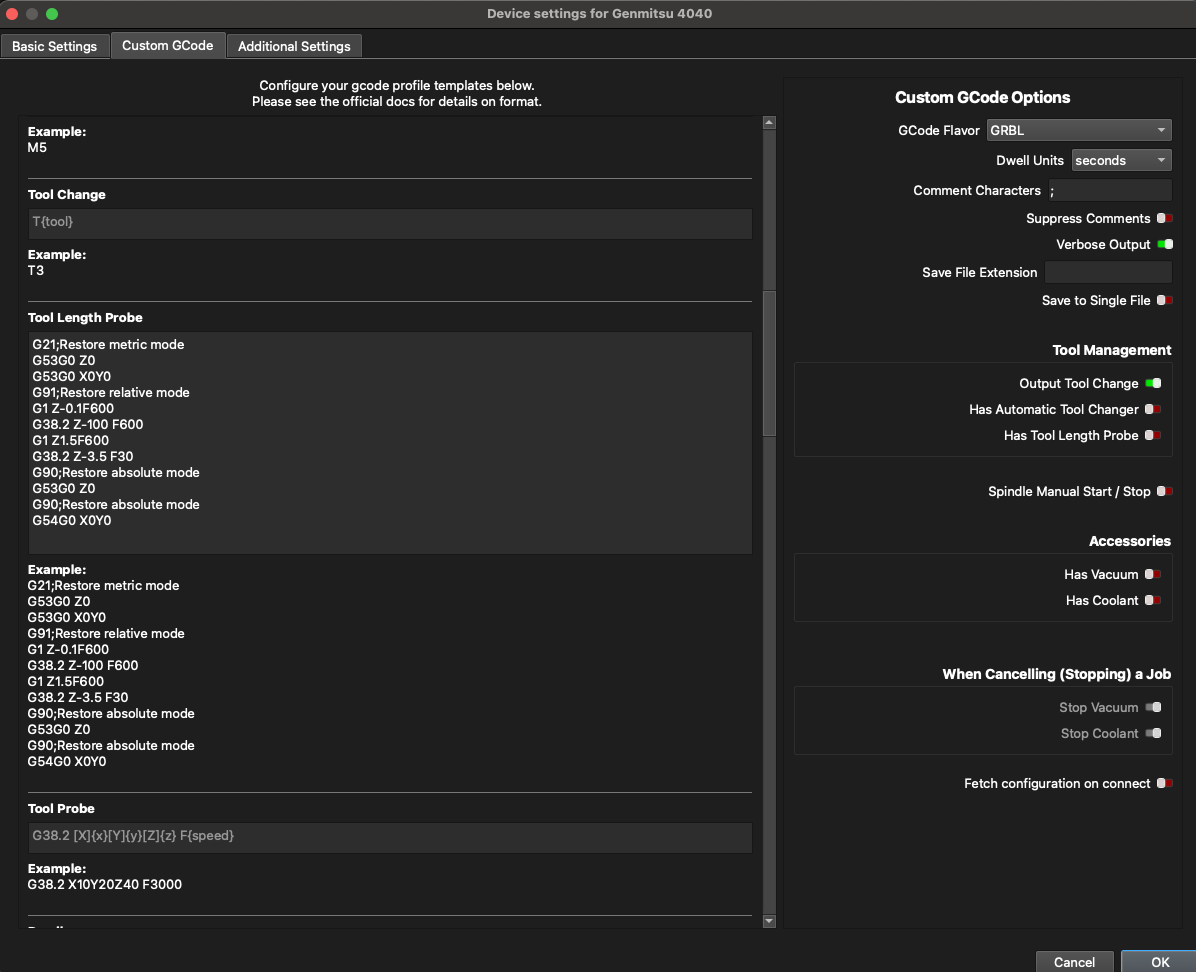Confirm changes with the OK button
Screen dimensions: 1196x972
pos(1159,961)
